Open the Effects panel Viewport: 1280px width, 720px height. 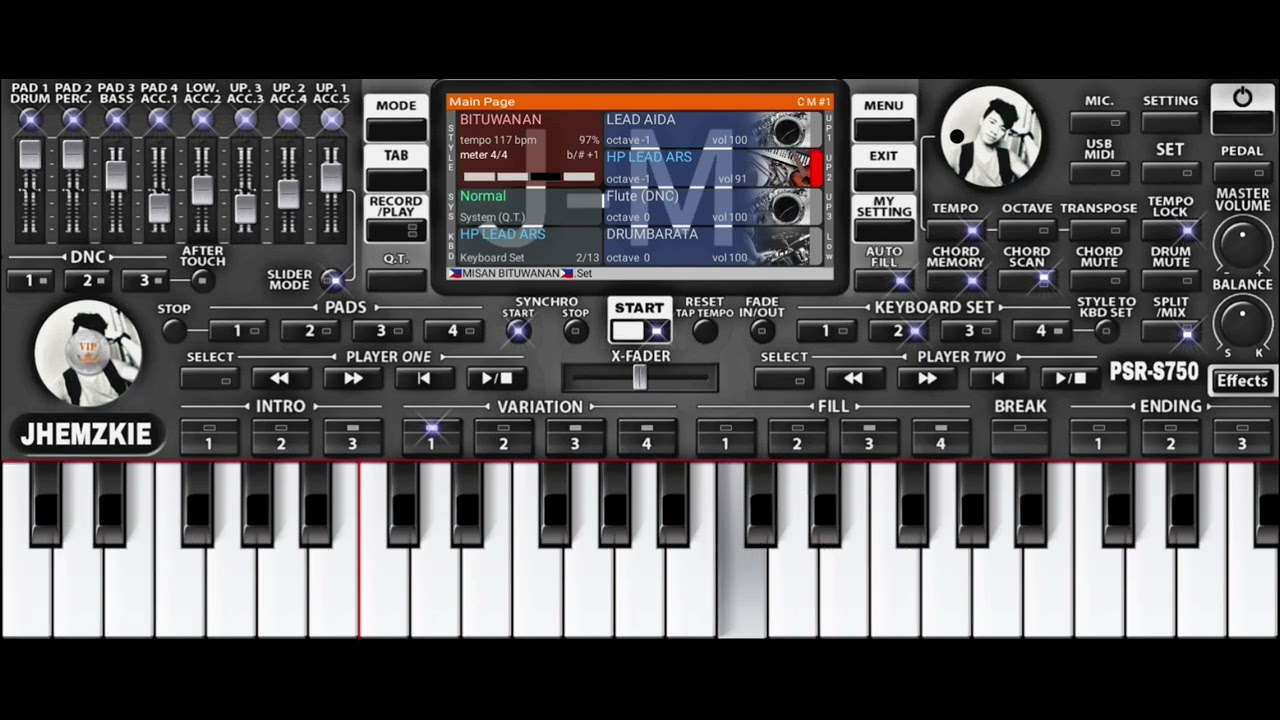pos(1242,381)
